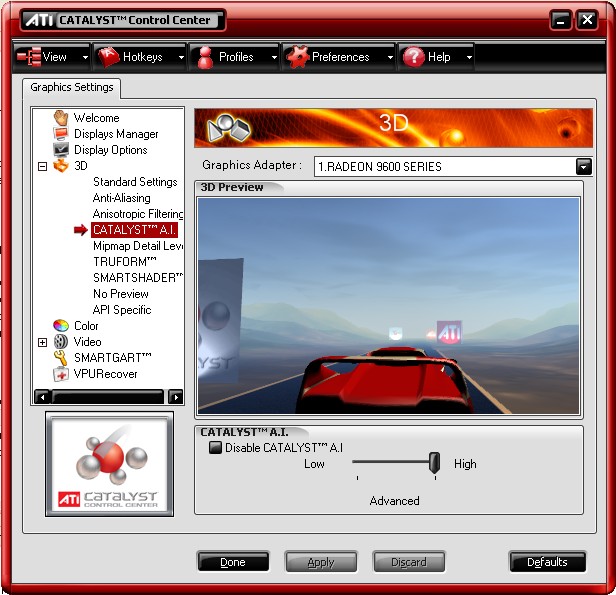Select Welcome in the tree

(97, 118)
